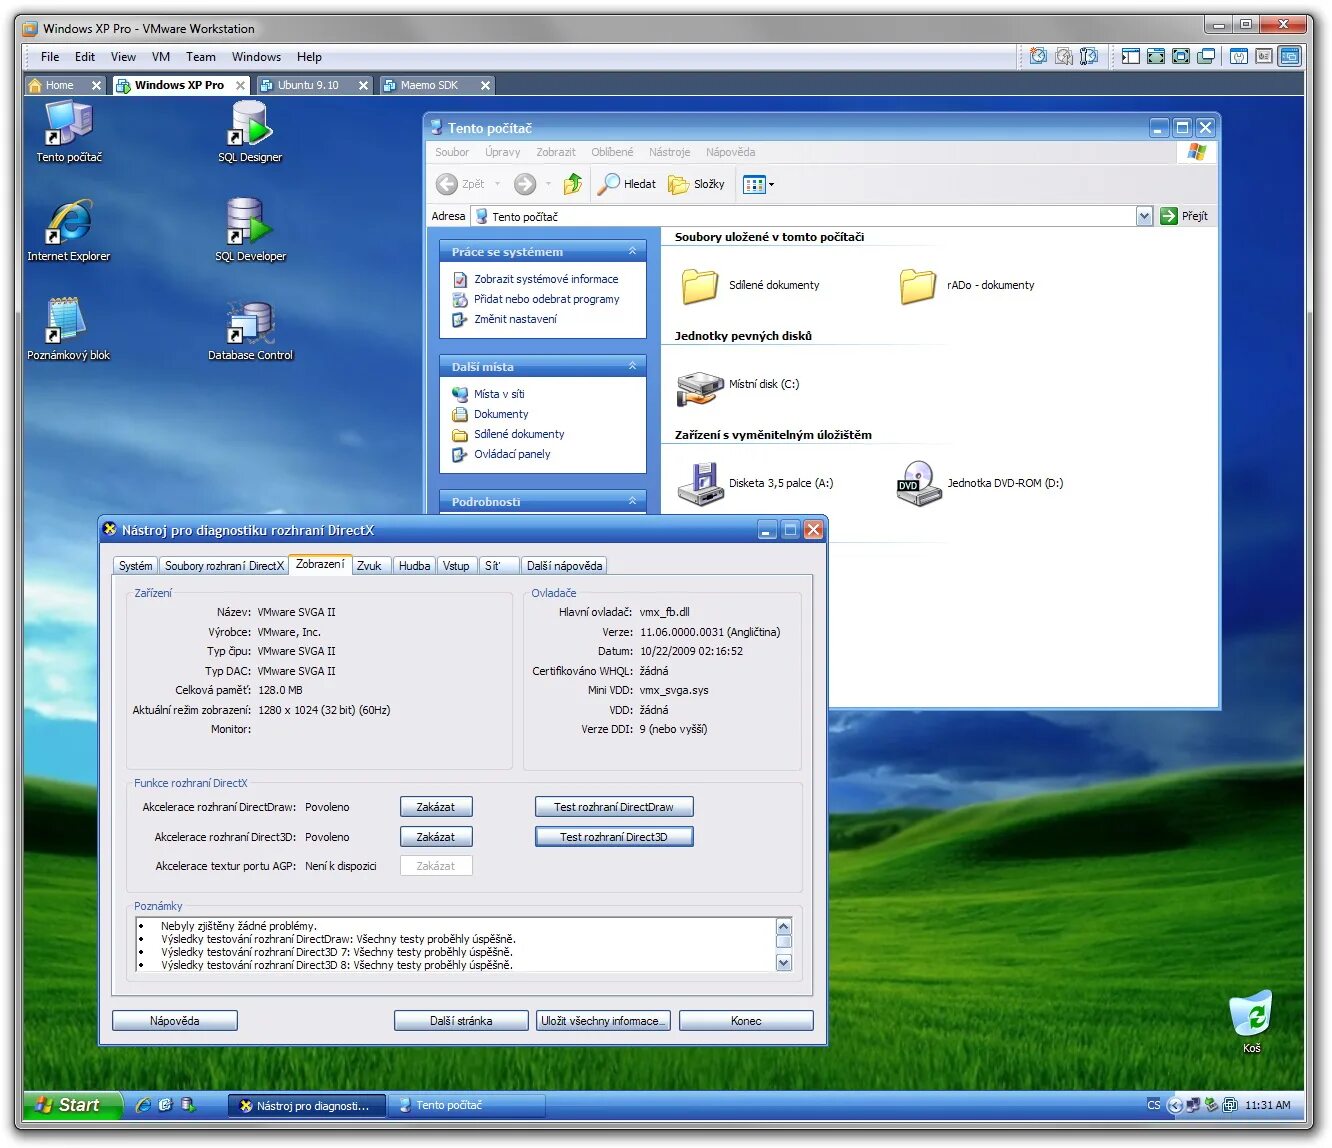Enter full screen mode icon
1332x1148 pixels.
(x=1181, y=56)
